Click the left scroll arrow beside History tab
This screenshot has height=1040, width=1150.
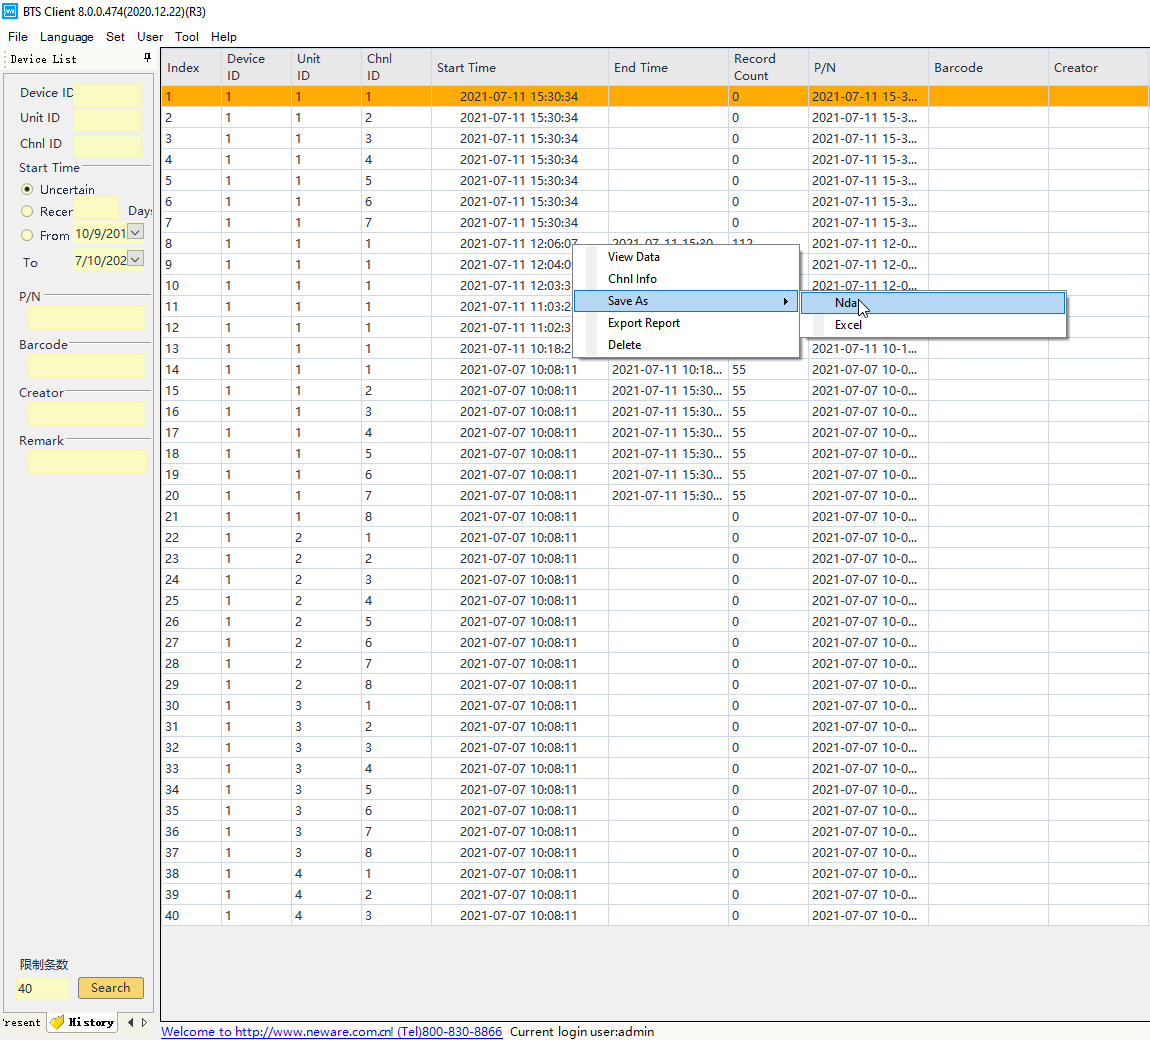(130, 1022)
